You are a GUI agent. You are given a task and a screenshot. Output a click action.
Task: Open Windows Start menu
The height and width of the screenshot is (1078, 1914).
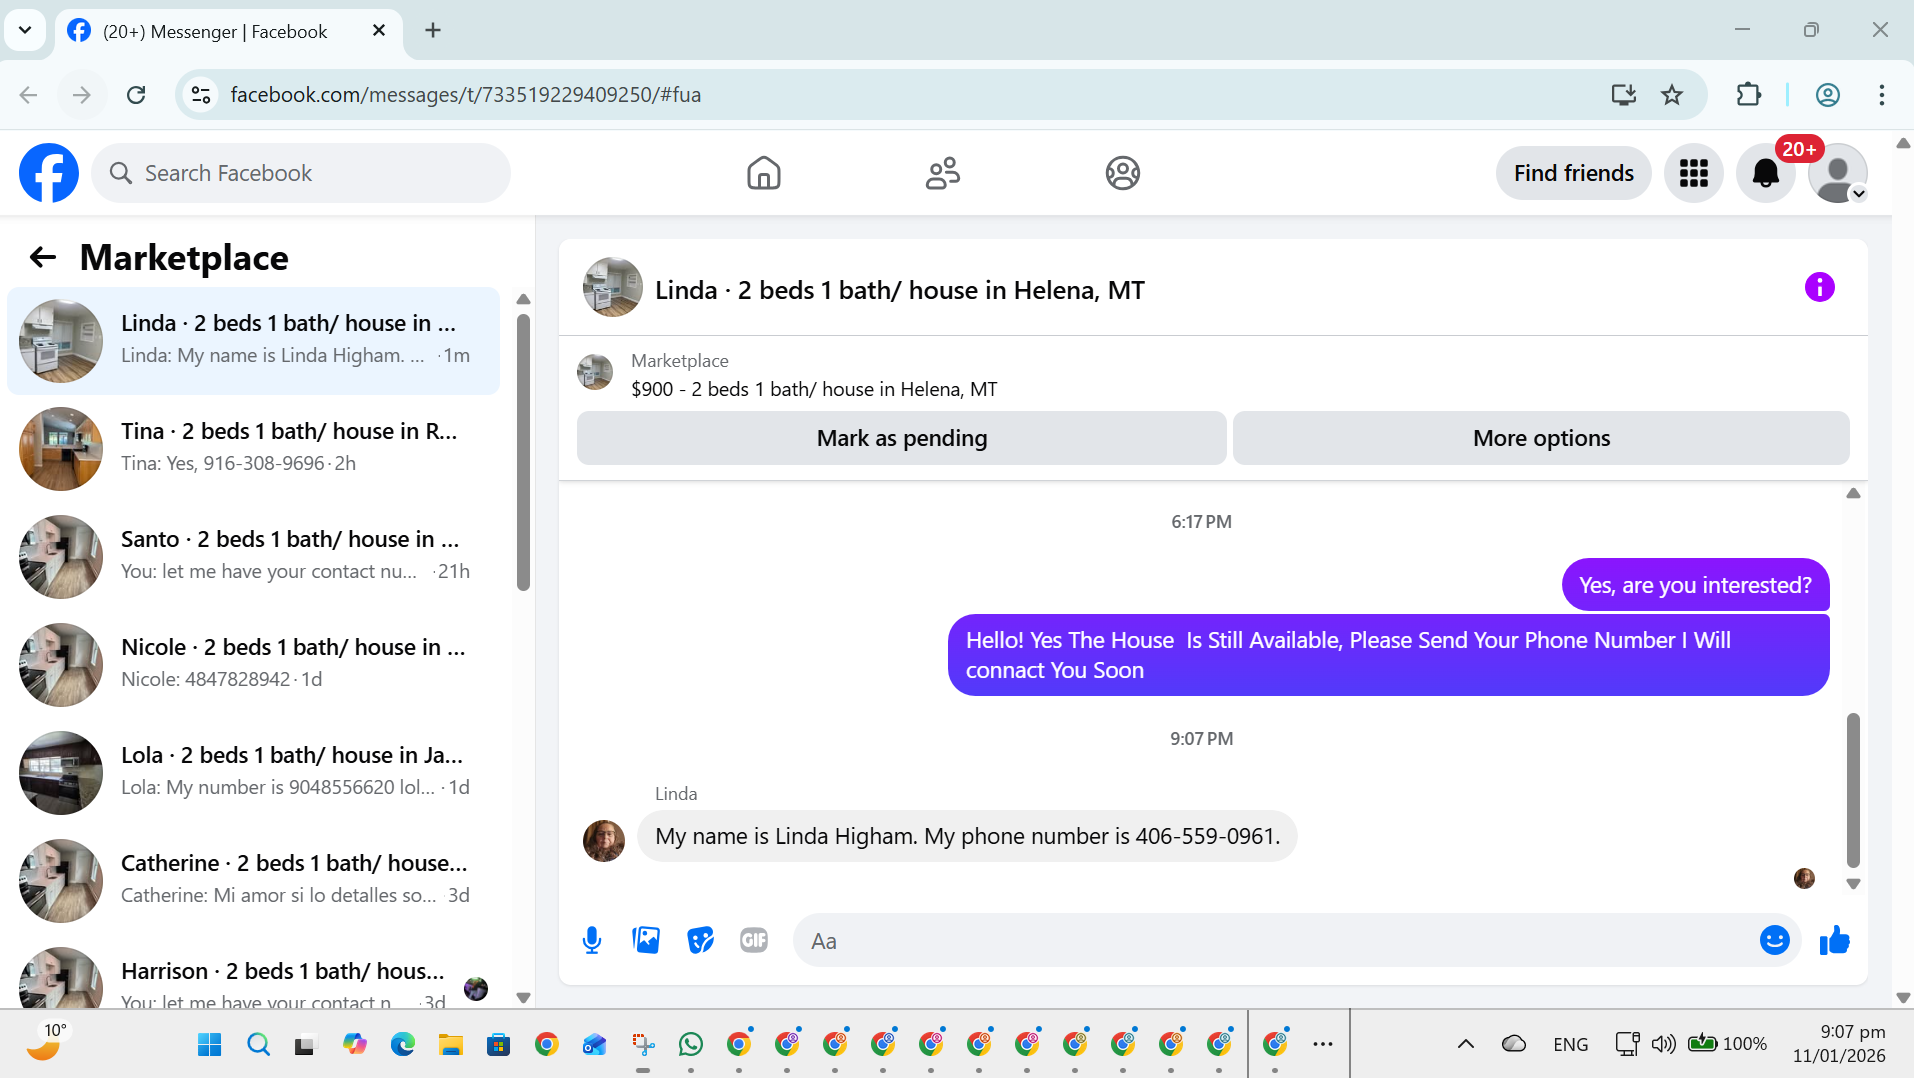click(210, 1045)
